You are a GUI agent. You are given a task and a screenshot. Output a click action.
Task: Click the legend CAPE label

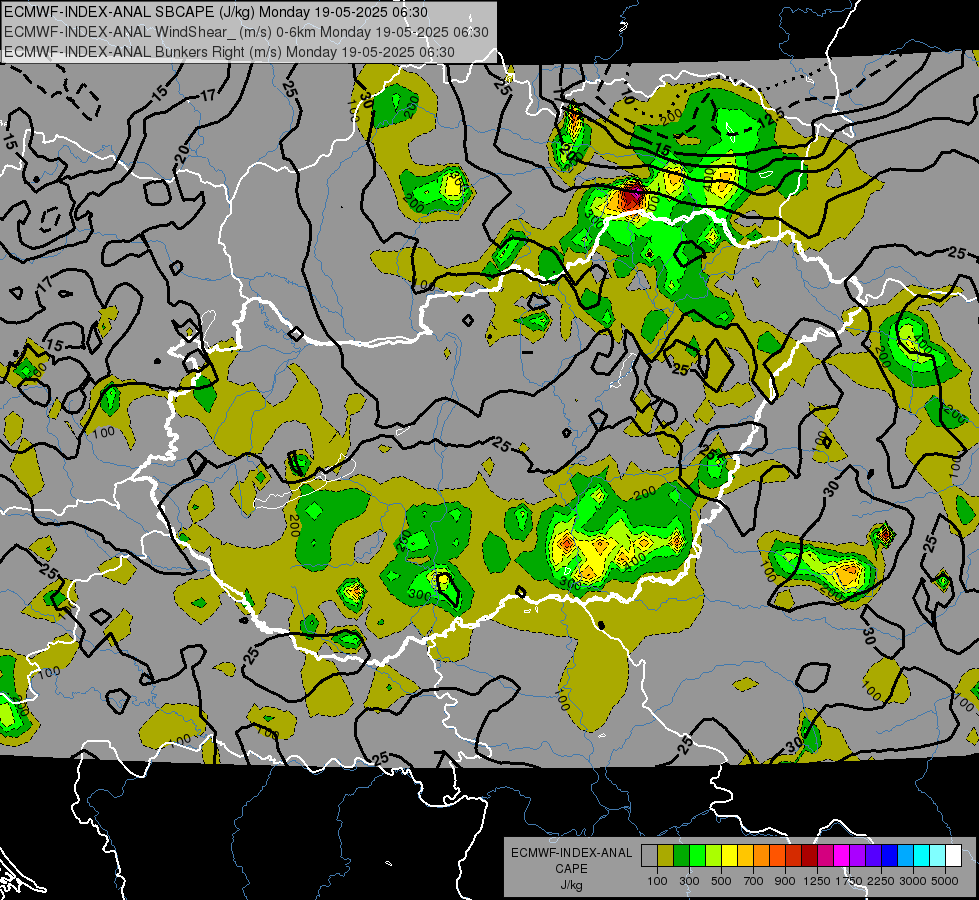(571, 869)
